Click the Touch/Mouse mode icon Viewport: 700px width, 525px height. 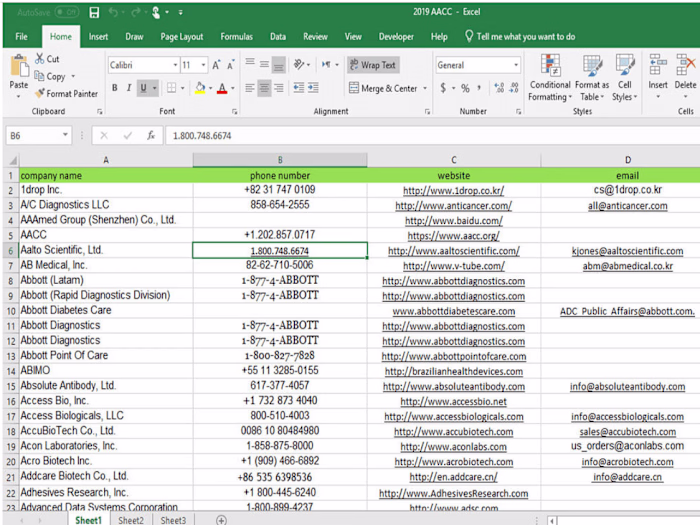point(156,12)
